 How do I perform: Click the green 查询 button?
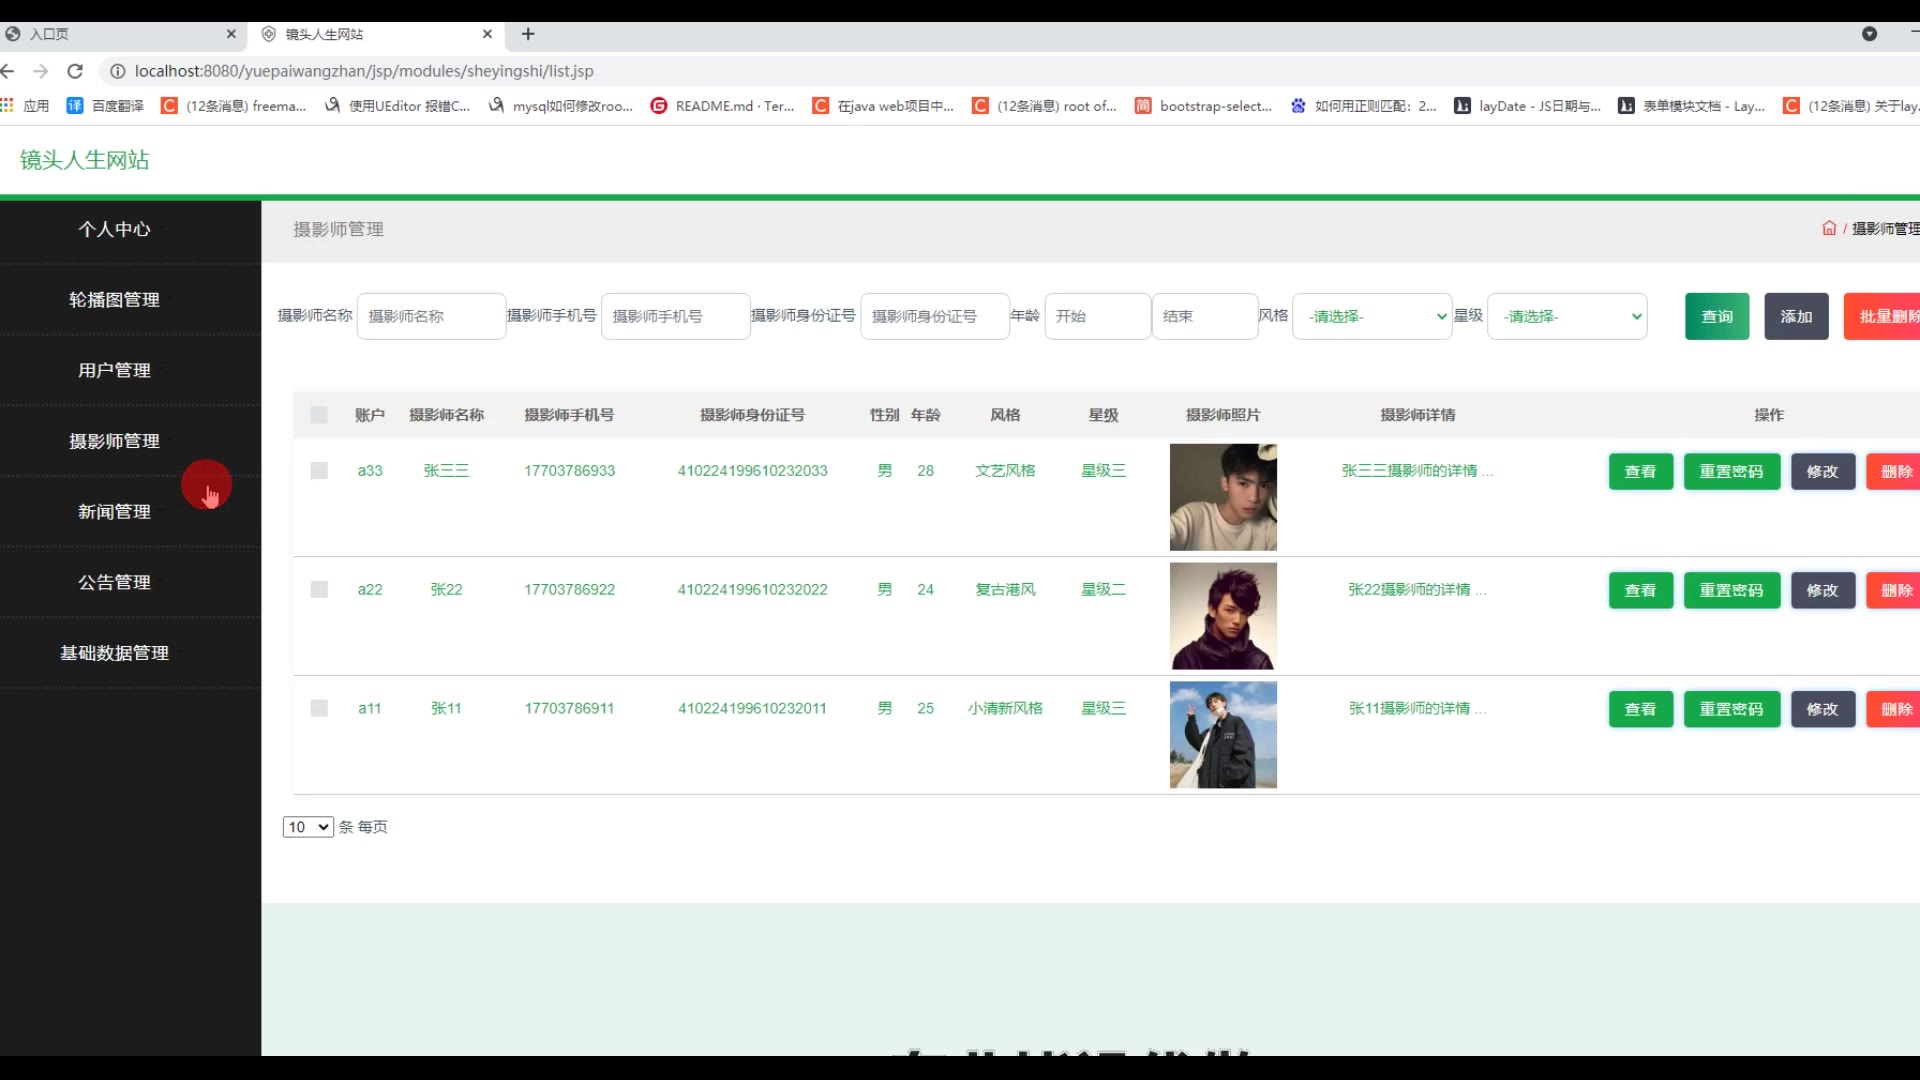pos(1717,316)
